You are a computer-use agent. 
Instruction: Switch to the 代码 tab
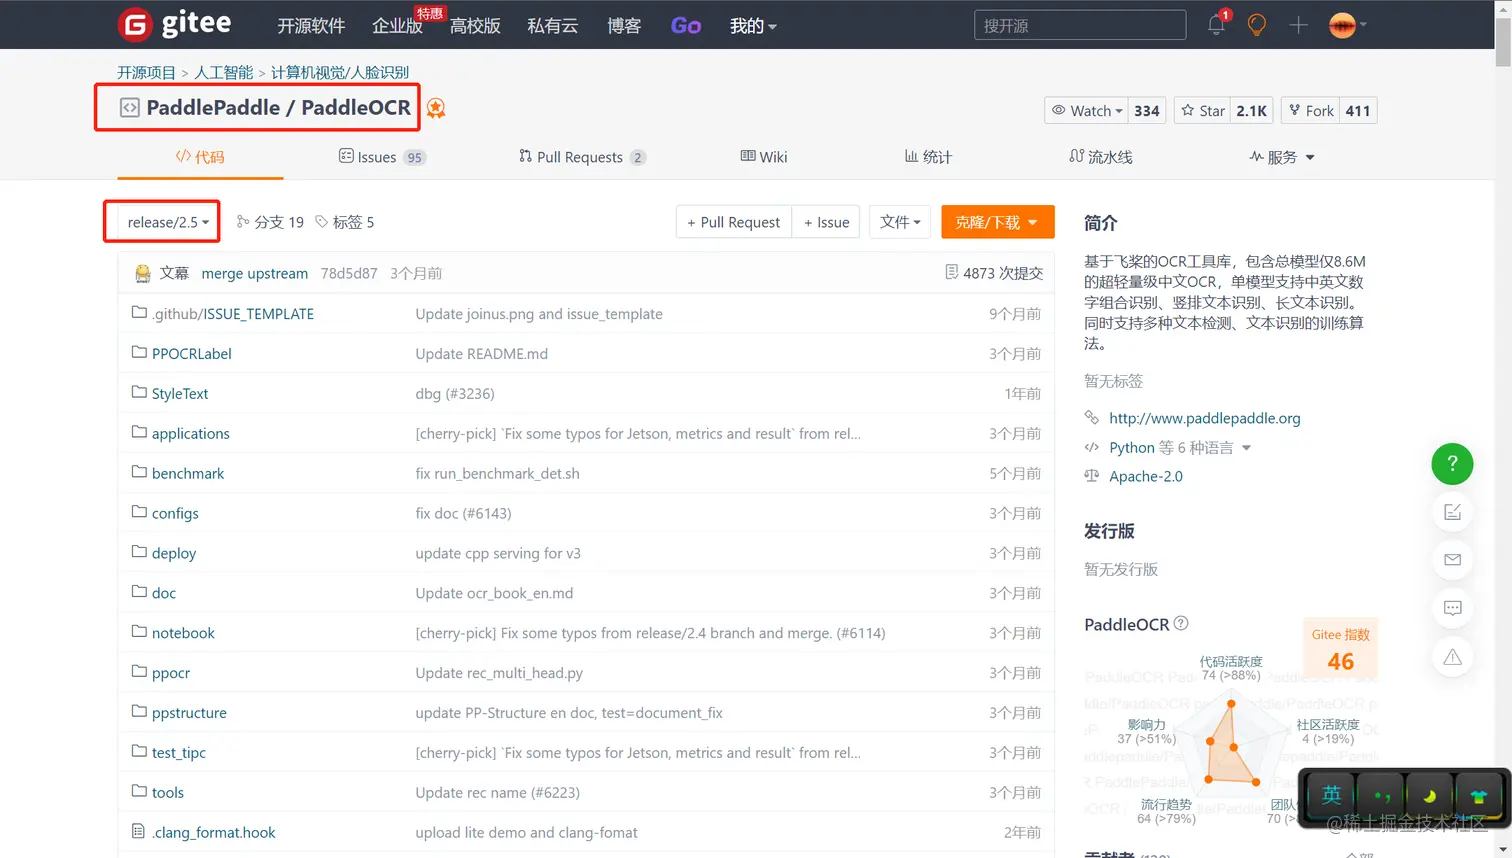[200, 157]
